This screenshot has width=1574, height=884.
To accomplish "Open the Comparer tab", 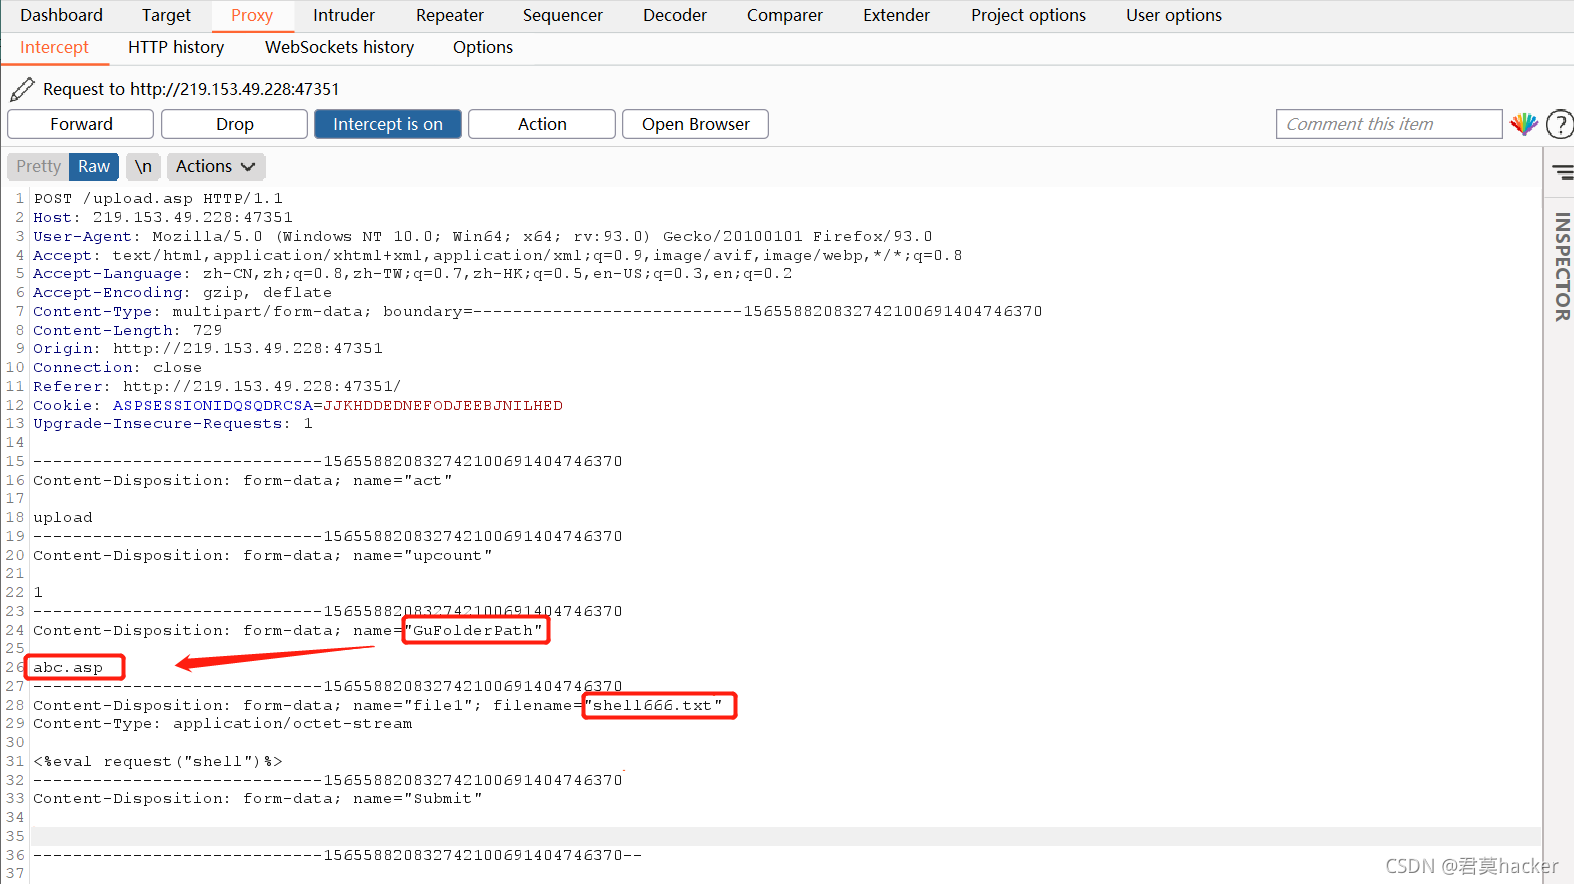I will click(785, 15).
